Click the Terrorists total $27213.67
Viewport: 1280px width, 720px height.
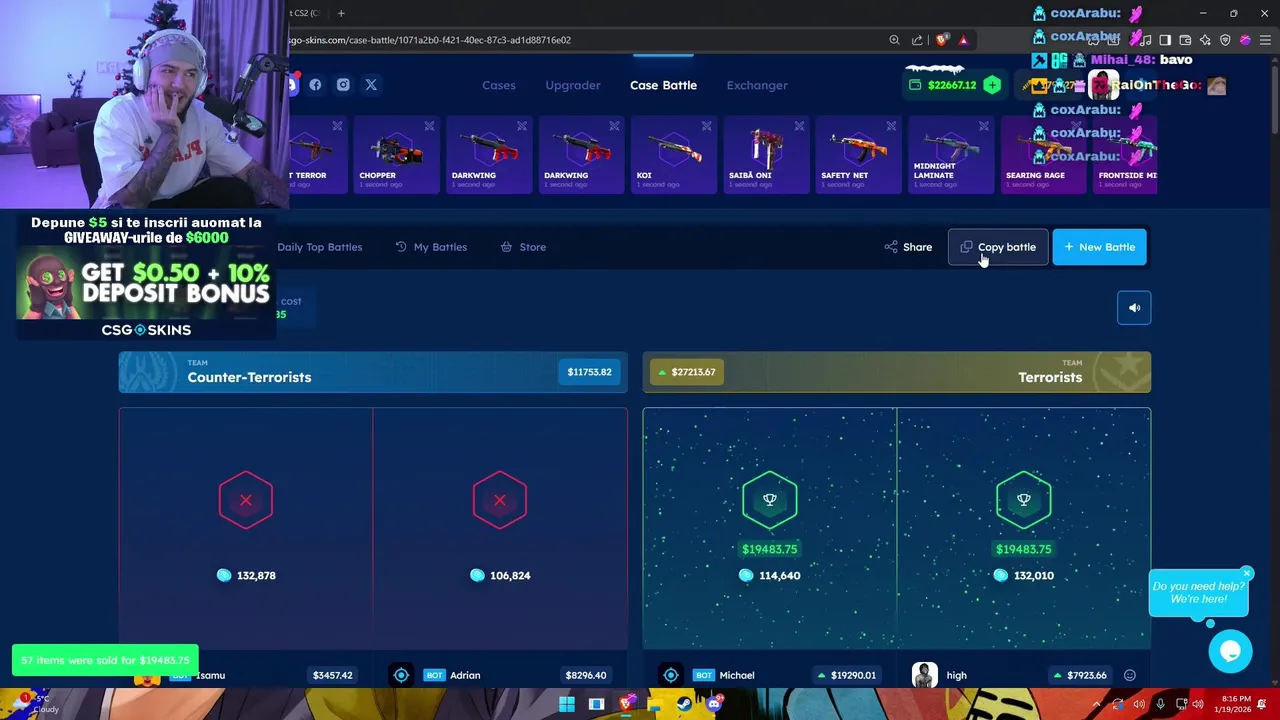[x=687, y=372]
